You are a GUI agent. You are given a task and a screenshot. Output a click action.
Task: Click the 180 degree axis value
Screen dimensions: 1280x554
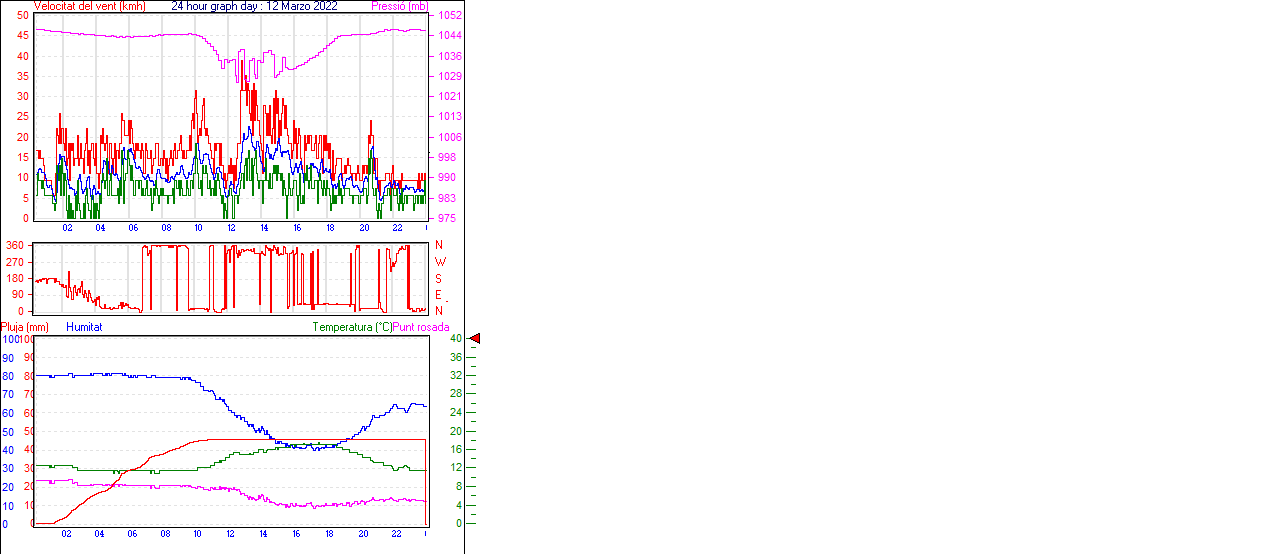point(15,278)
